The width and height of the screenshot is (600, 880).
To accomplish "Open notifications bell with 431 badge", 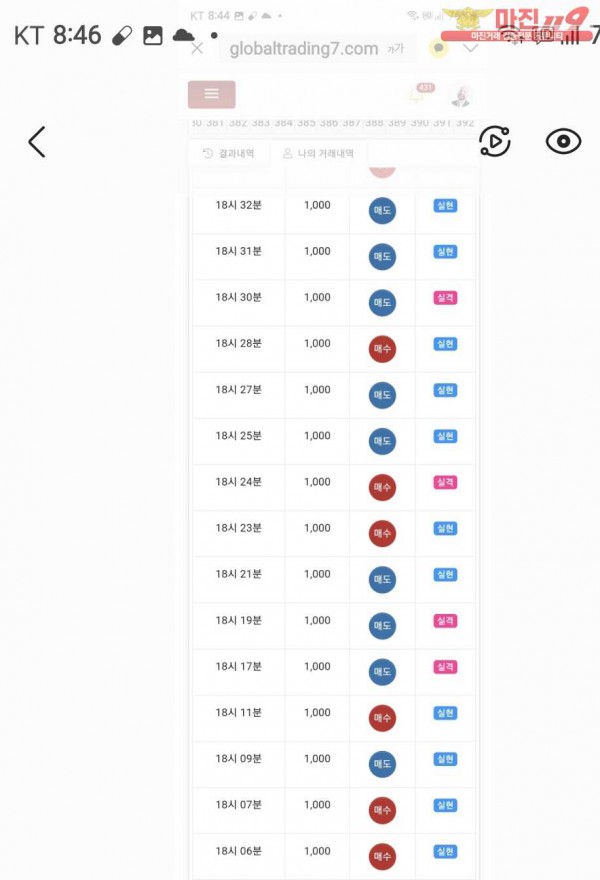I will 417,95.
